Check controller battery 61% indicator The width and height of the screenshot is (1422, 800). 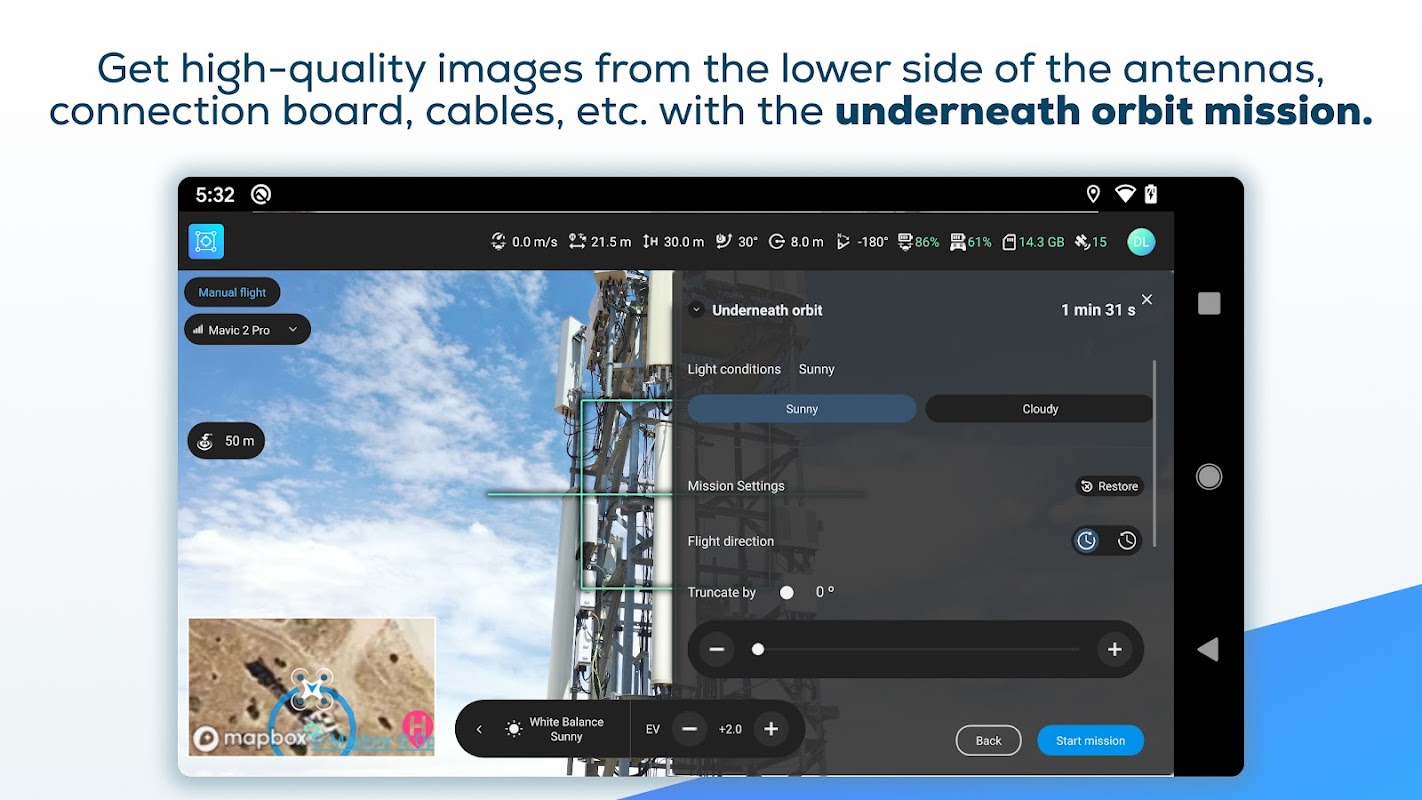pos(971,242)
